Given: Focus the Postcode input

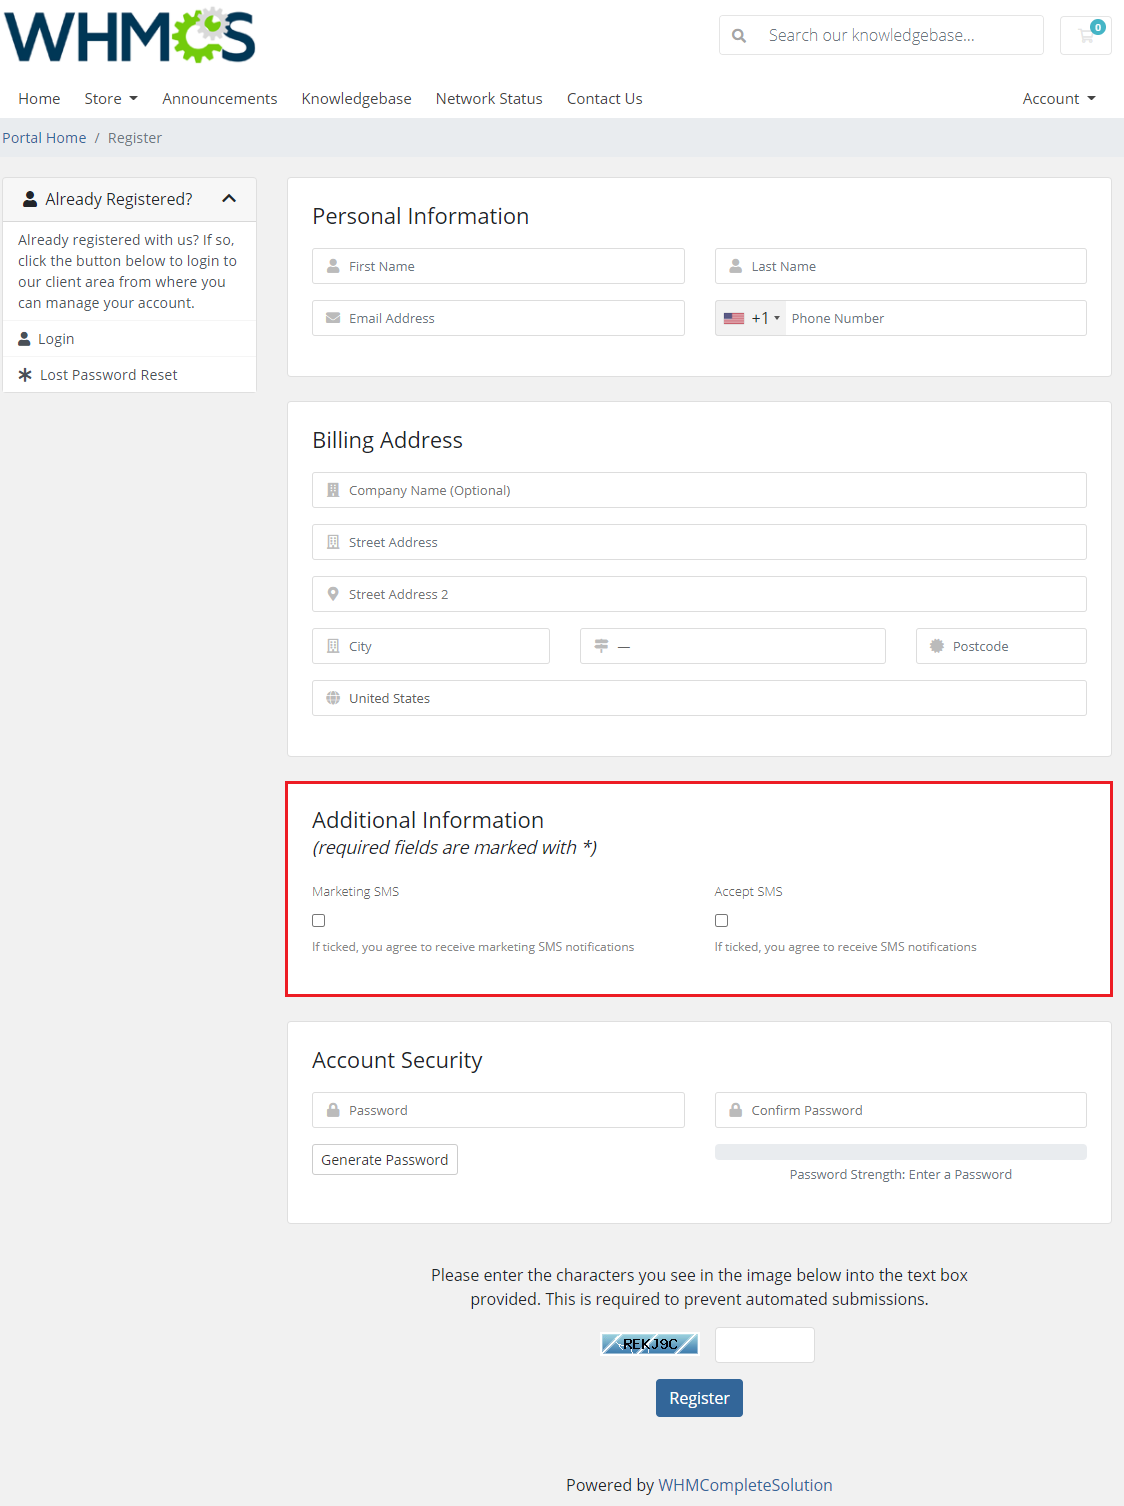Looking at the screenshot, I should click(1001, 646).
